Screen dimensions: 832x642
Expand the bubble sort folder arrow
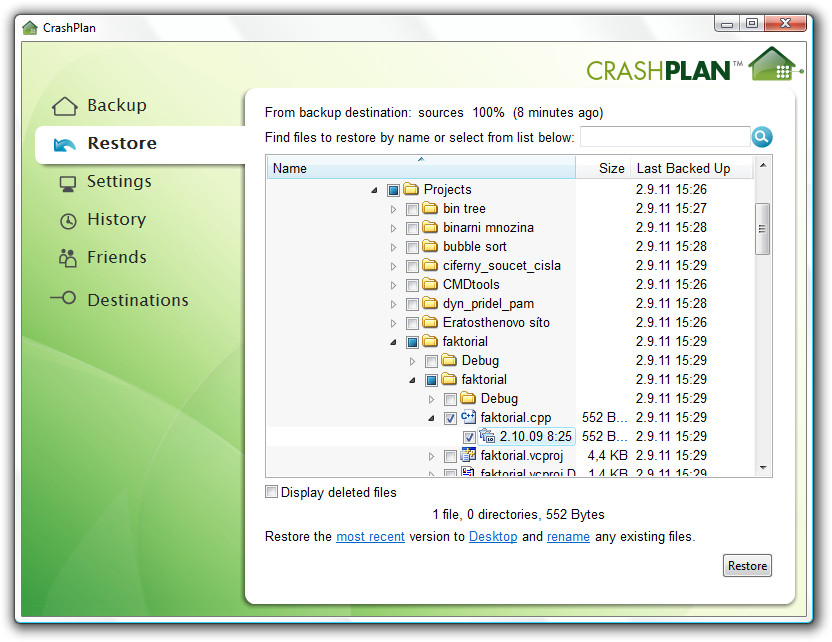click(x=393, y=247)
